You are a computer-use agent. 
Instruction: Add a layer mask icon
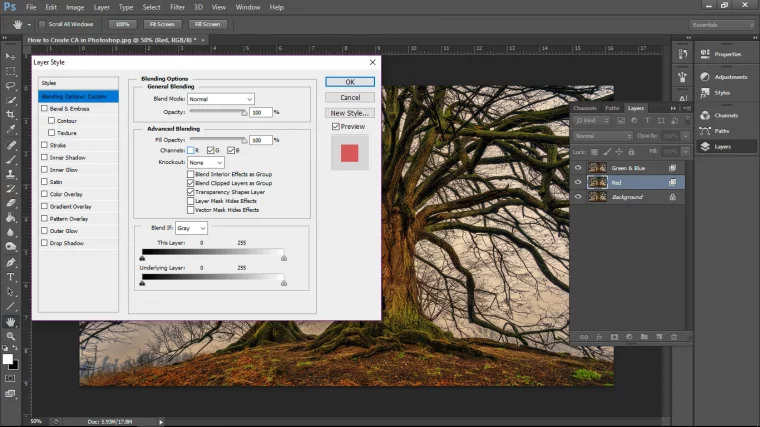click(x=614, y=337)
